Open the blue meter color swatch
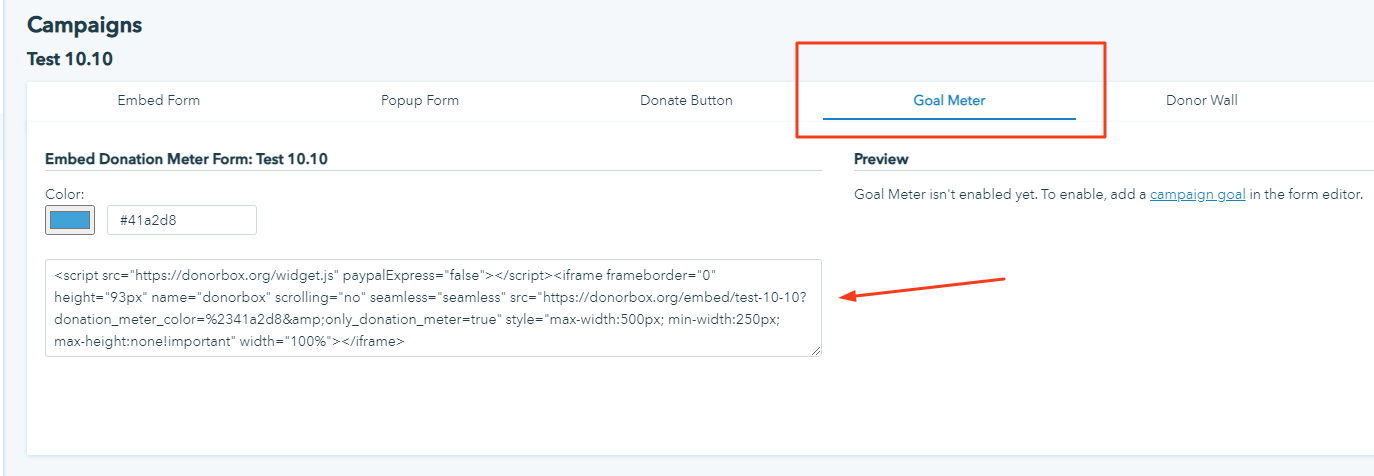 [70, 220]
